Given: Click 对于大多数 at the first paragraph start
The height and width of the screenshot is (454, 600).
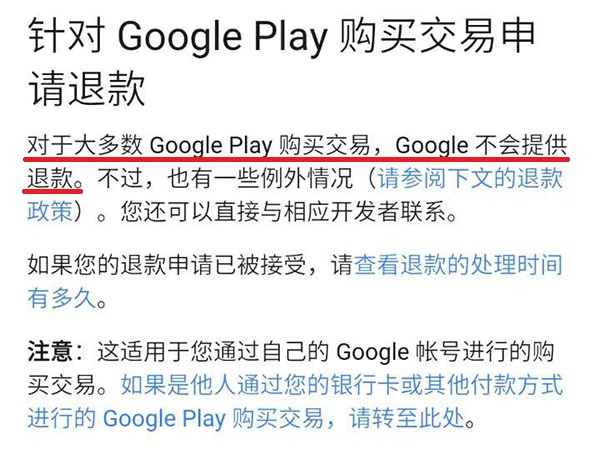Looking at the screenshot, I should point(85,145).
